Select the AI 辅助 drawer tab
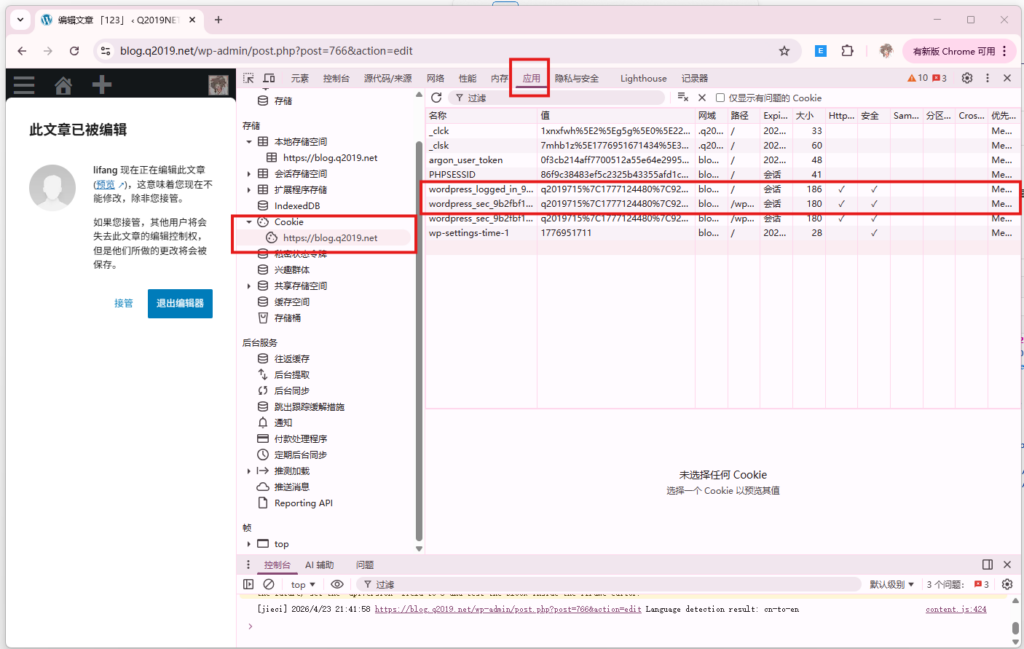Screen dimensions: 1024x649 pyautogui.click(x=319, y=565)
